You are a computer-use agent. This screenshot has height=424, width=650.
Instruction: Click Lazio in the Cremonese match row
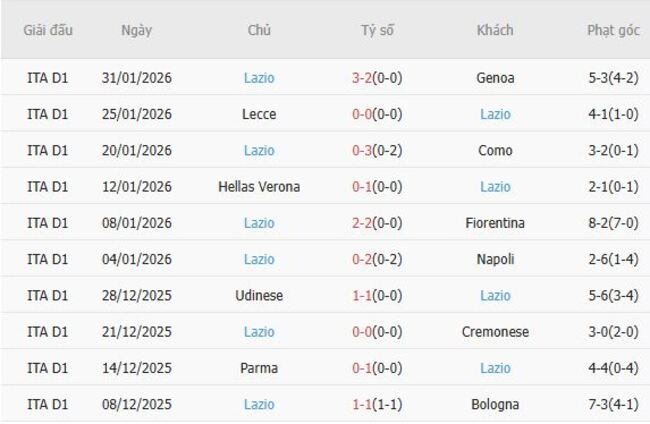pos(259,332)
